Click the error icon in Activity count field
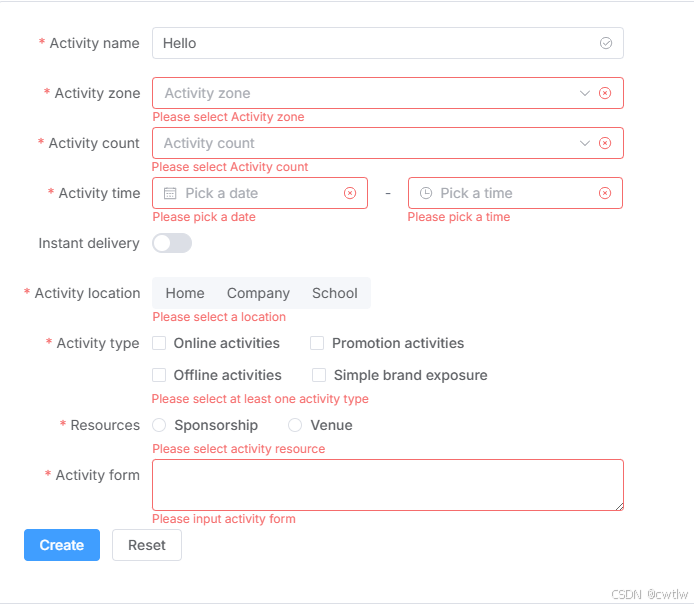This screenshot has width=694, height=608. [x=605, y=143]
